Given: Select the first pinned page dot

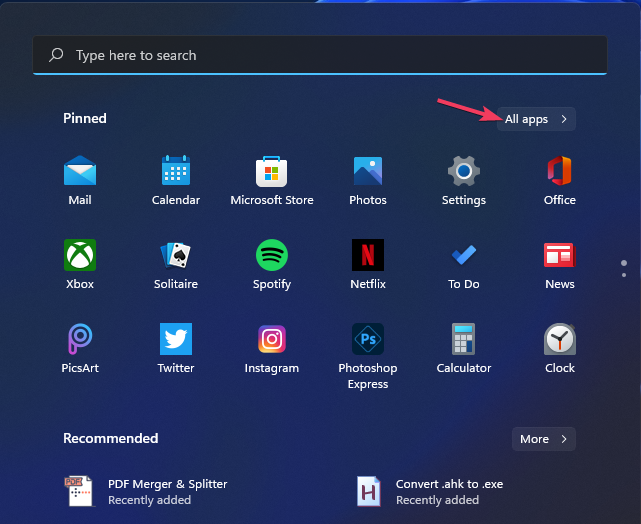Looking at the screenshot, I should click(624, 263).
